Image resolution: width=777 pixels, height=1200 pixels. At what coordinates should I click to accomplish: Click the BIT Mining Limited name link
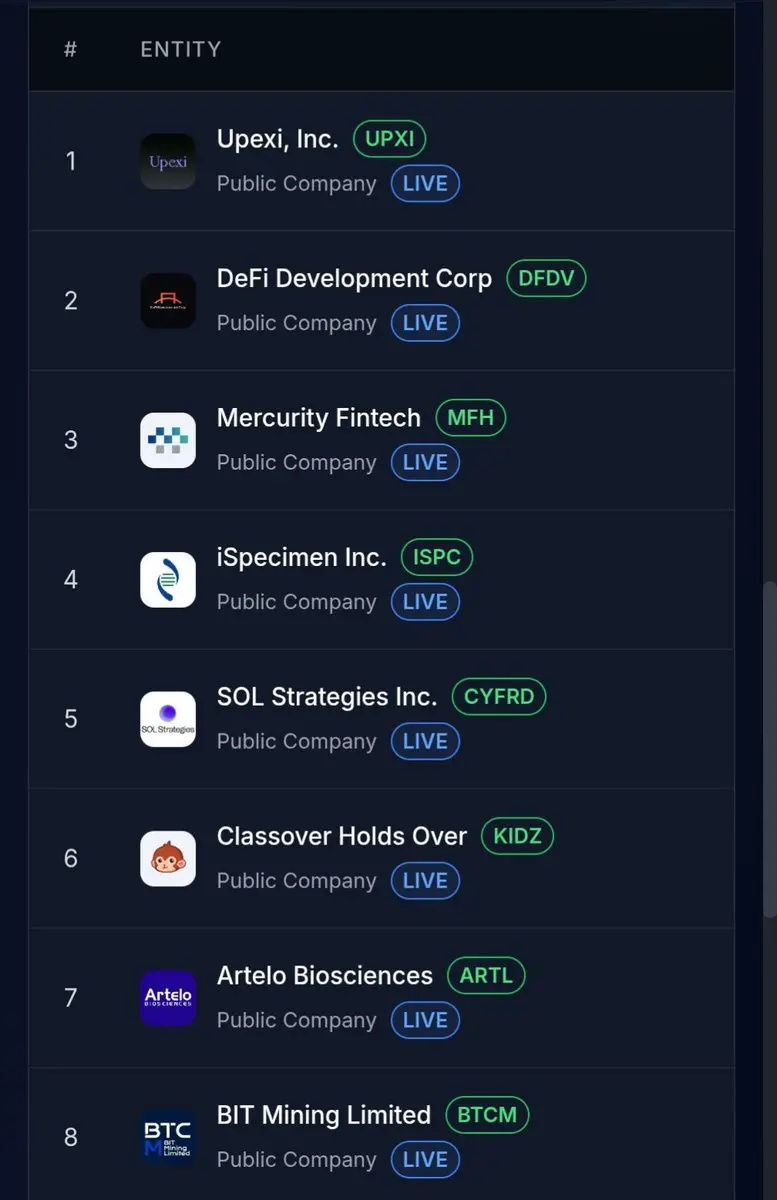[x=324, y=1115]
